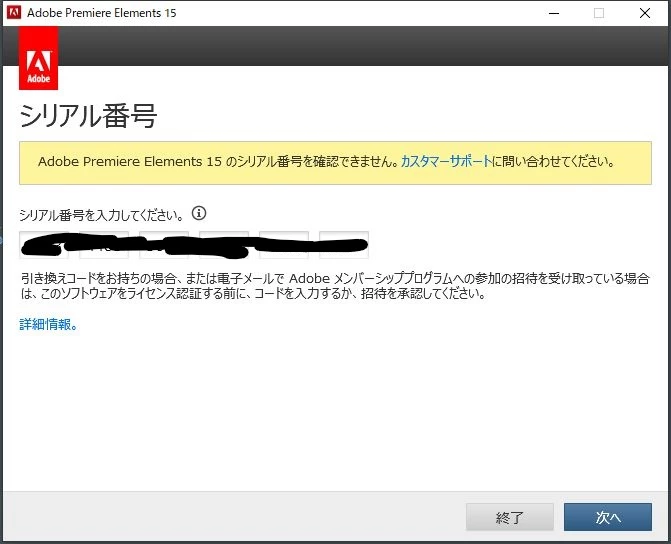Click the Premiere Elements title bar icon
Screen dimensions: 671x544
coord(14,12)
